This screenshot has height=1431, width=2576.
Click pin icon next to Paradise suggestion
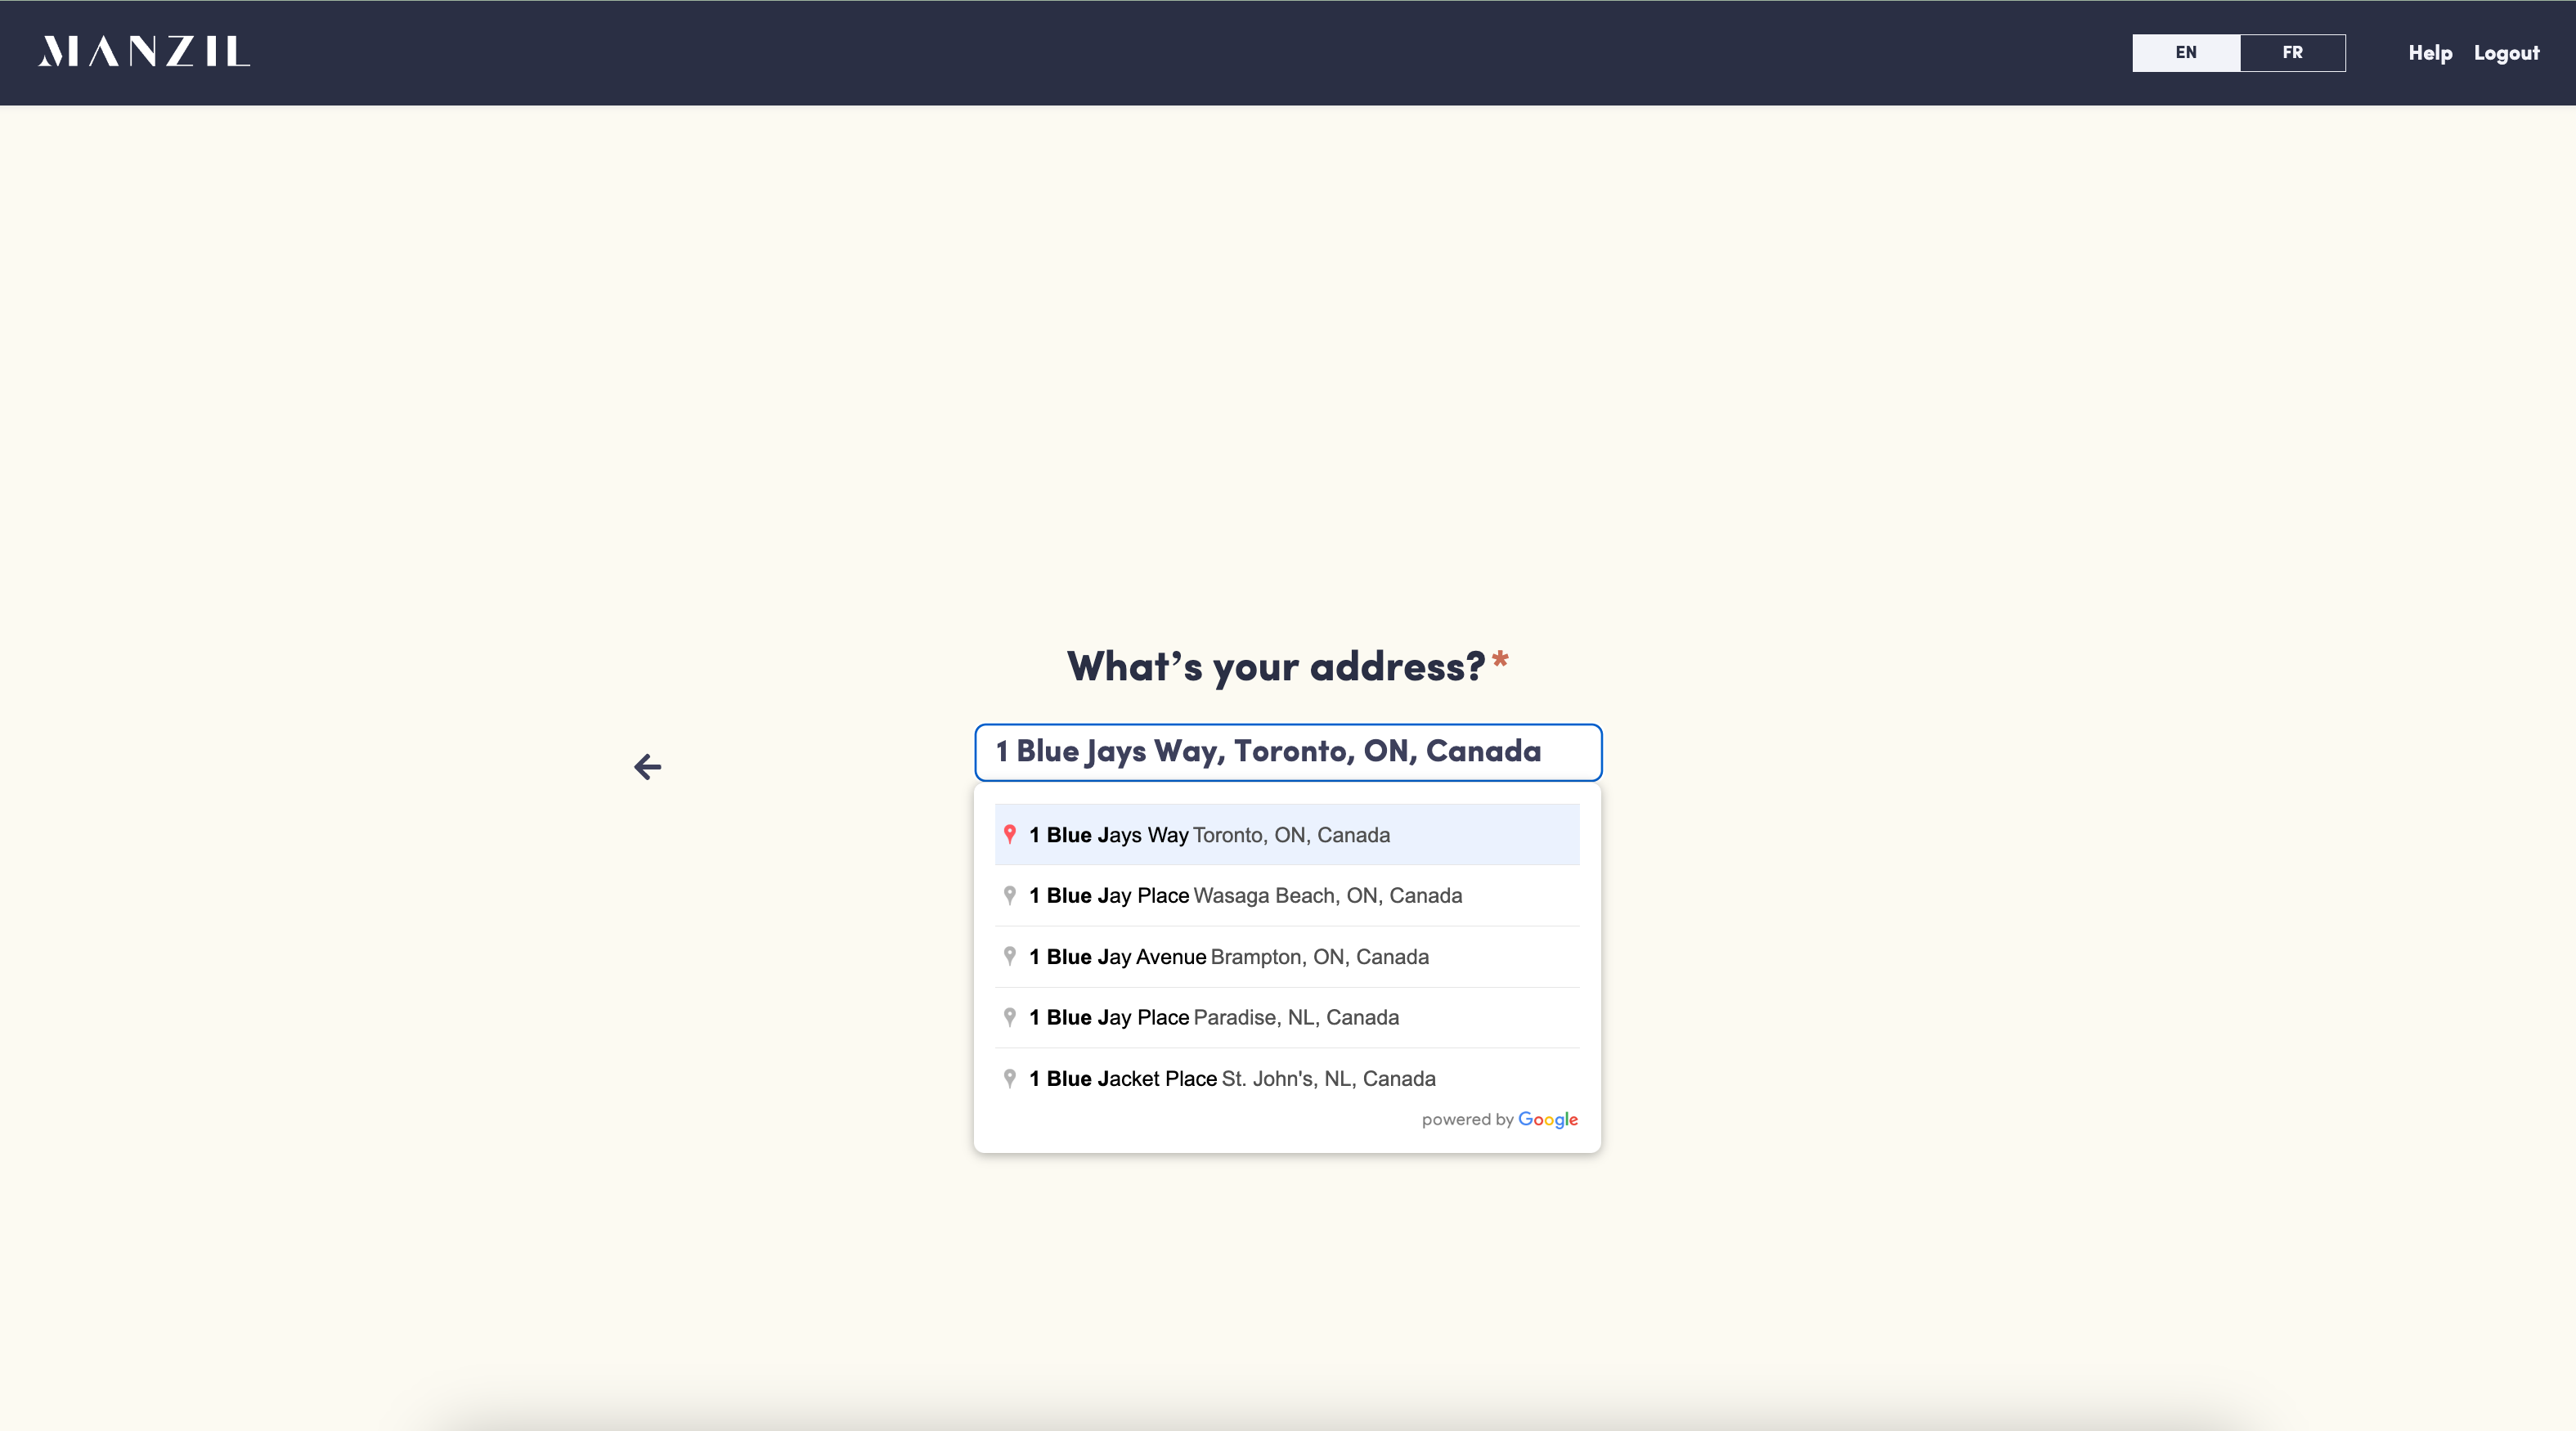point(1009,1017)
